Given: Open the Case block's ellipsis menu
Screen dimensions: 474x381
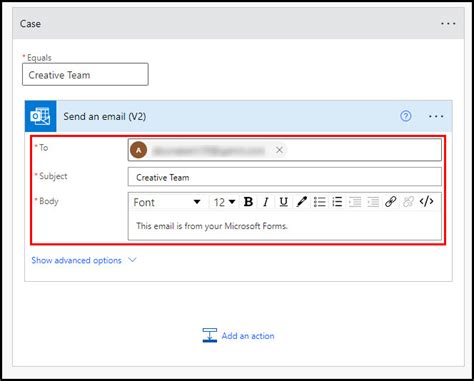Looking at the screenshot, I should [448, 23].
